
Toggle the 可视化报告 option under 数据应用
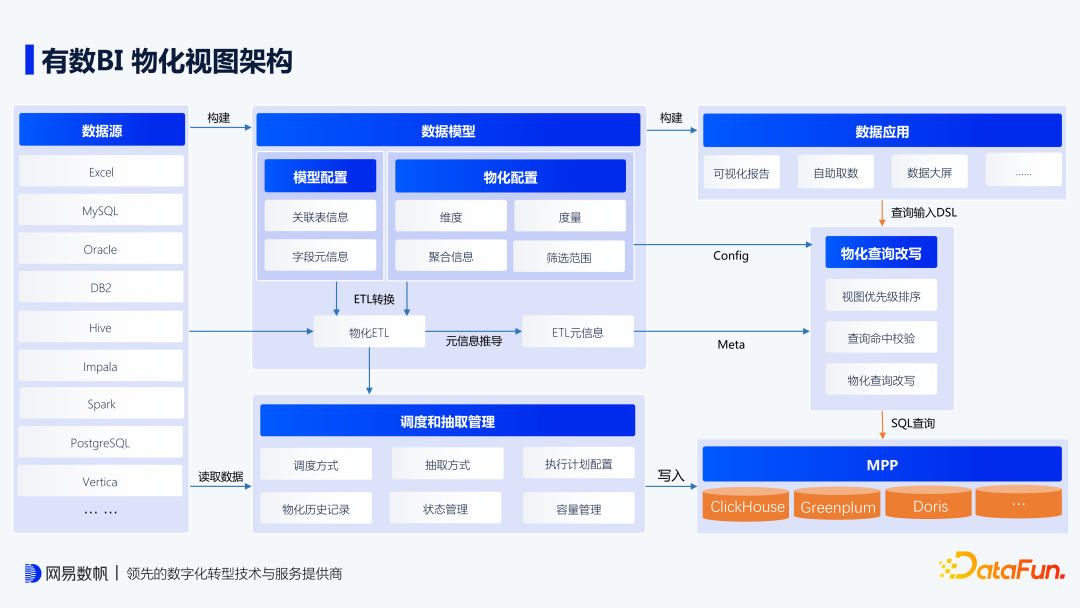(741, 171)
